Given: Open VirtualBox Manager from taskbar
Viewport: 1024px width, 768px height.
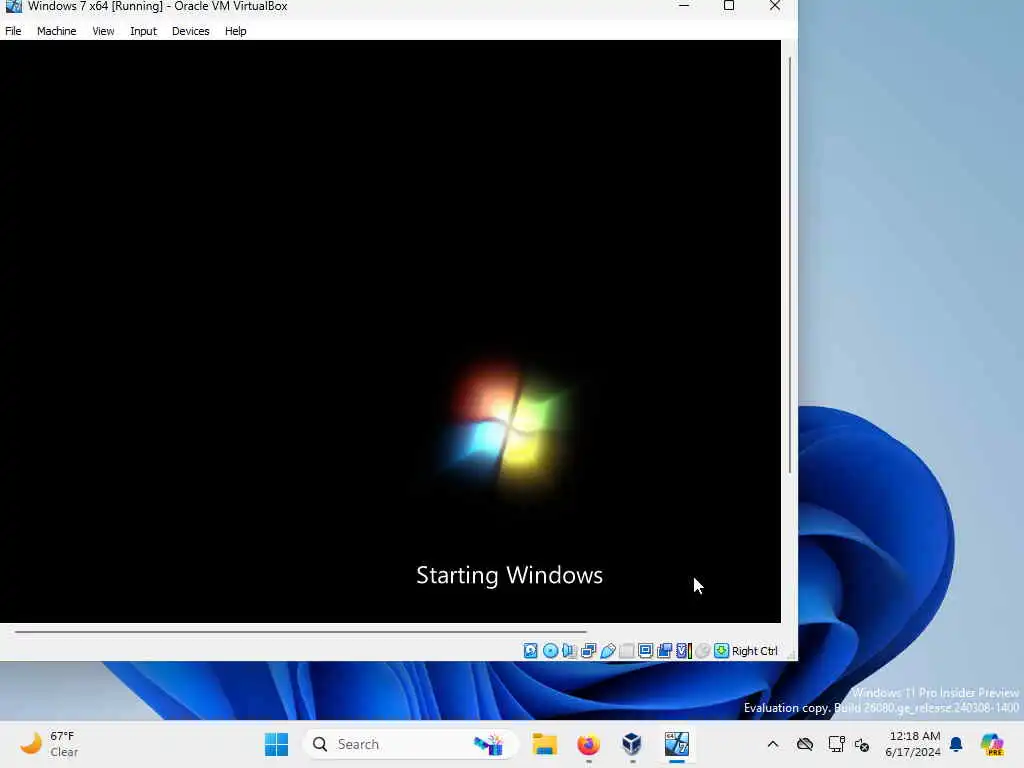Looking at the screenshot, I should (632, 744).
